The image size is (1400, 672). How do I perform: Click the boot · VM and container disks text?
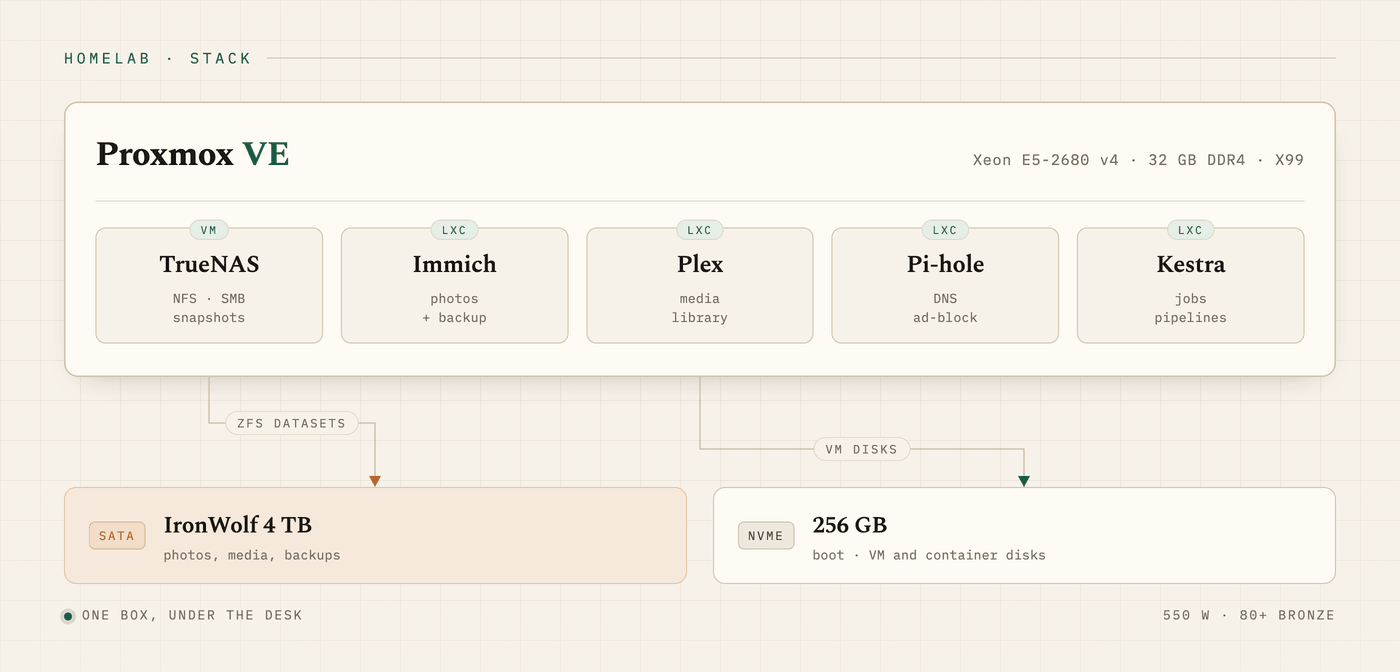pyautogui.click(x=929, y=555)
